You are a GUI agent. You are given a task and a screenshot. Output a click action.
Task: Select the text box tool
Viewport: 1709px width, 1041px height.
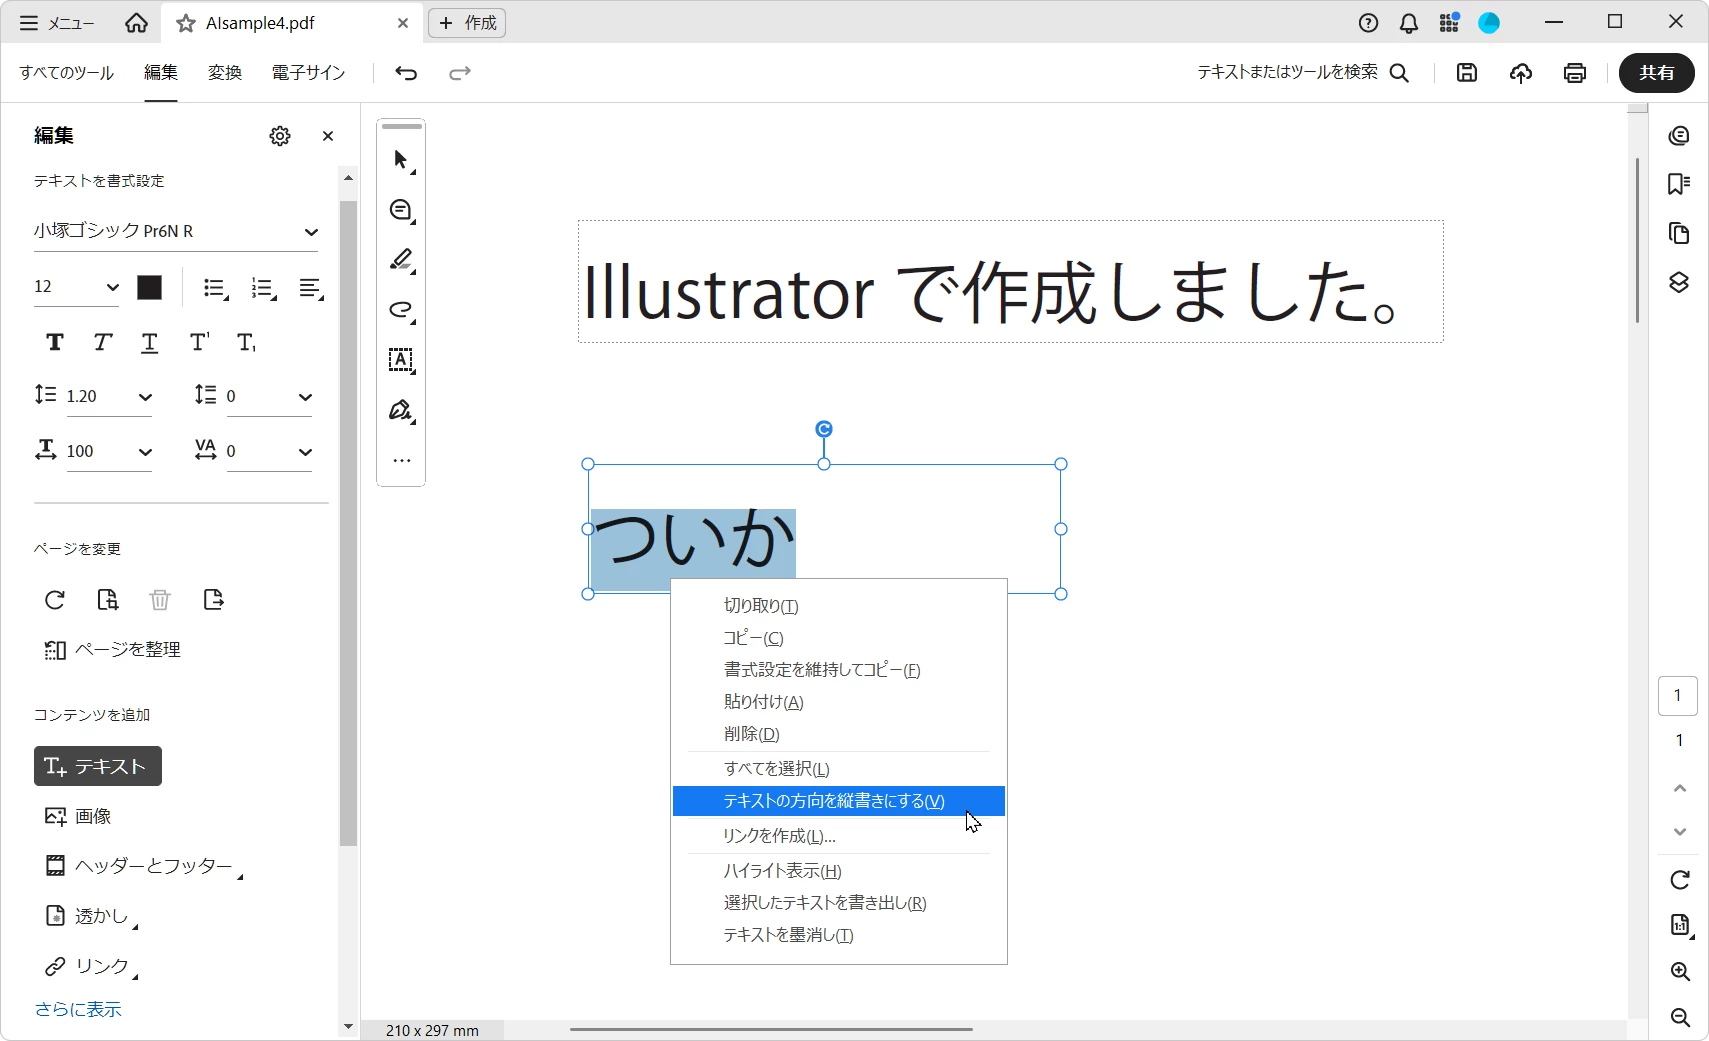pos(401,360)
